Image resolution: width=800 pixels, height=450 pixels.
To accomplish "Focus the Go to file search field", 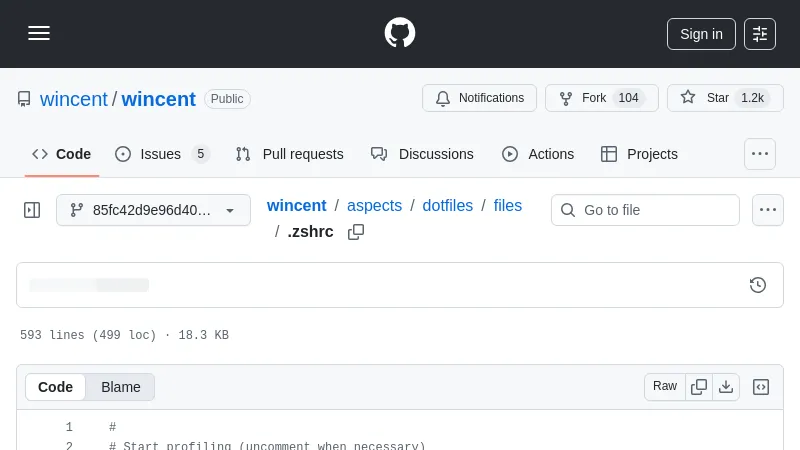I will [x=655, y=210].
